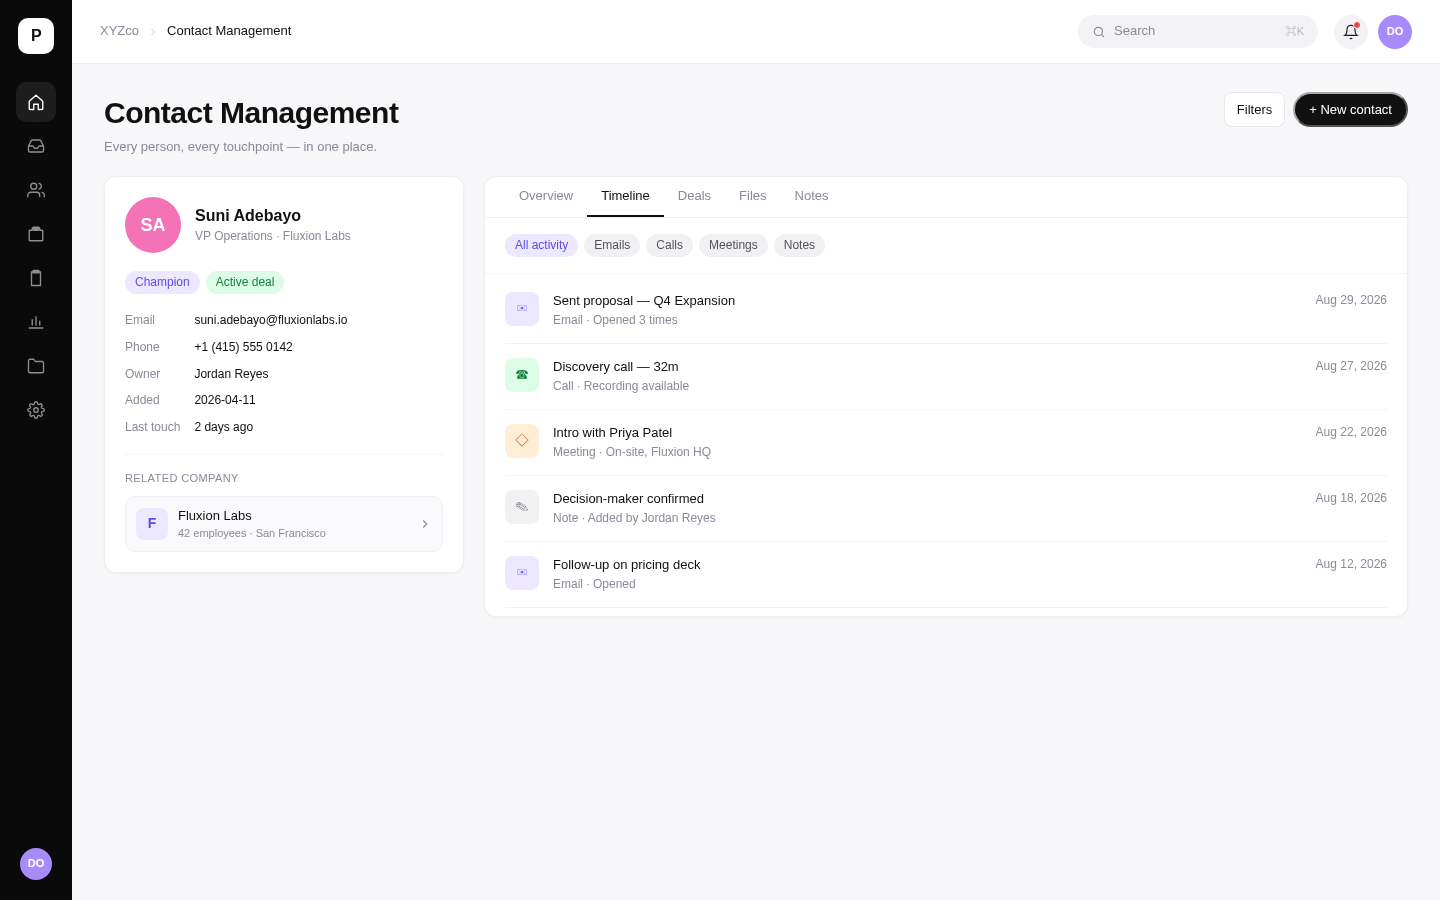
Task: Switch to the Deals tab
Action: (x=694, y=196)
